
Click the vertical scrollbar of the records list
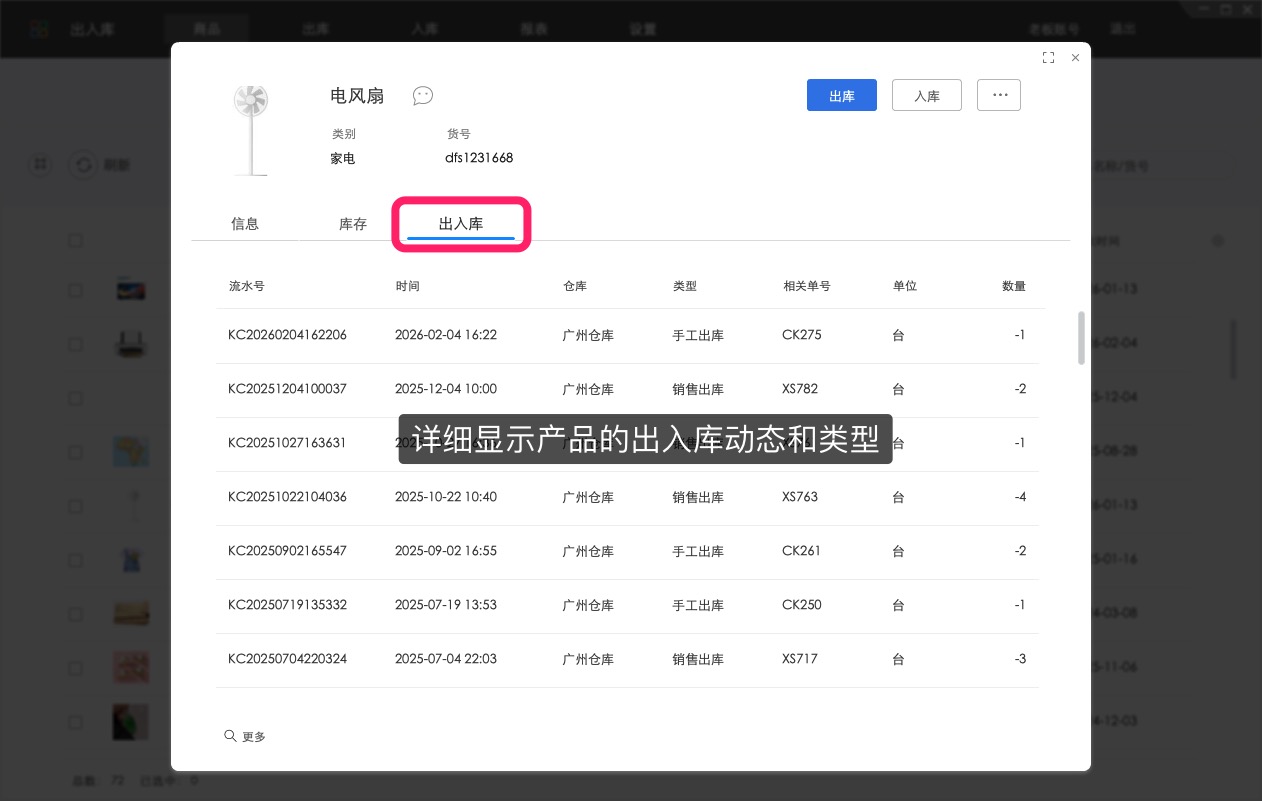[1081, 340]
